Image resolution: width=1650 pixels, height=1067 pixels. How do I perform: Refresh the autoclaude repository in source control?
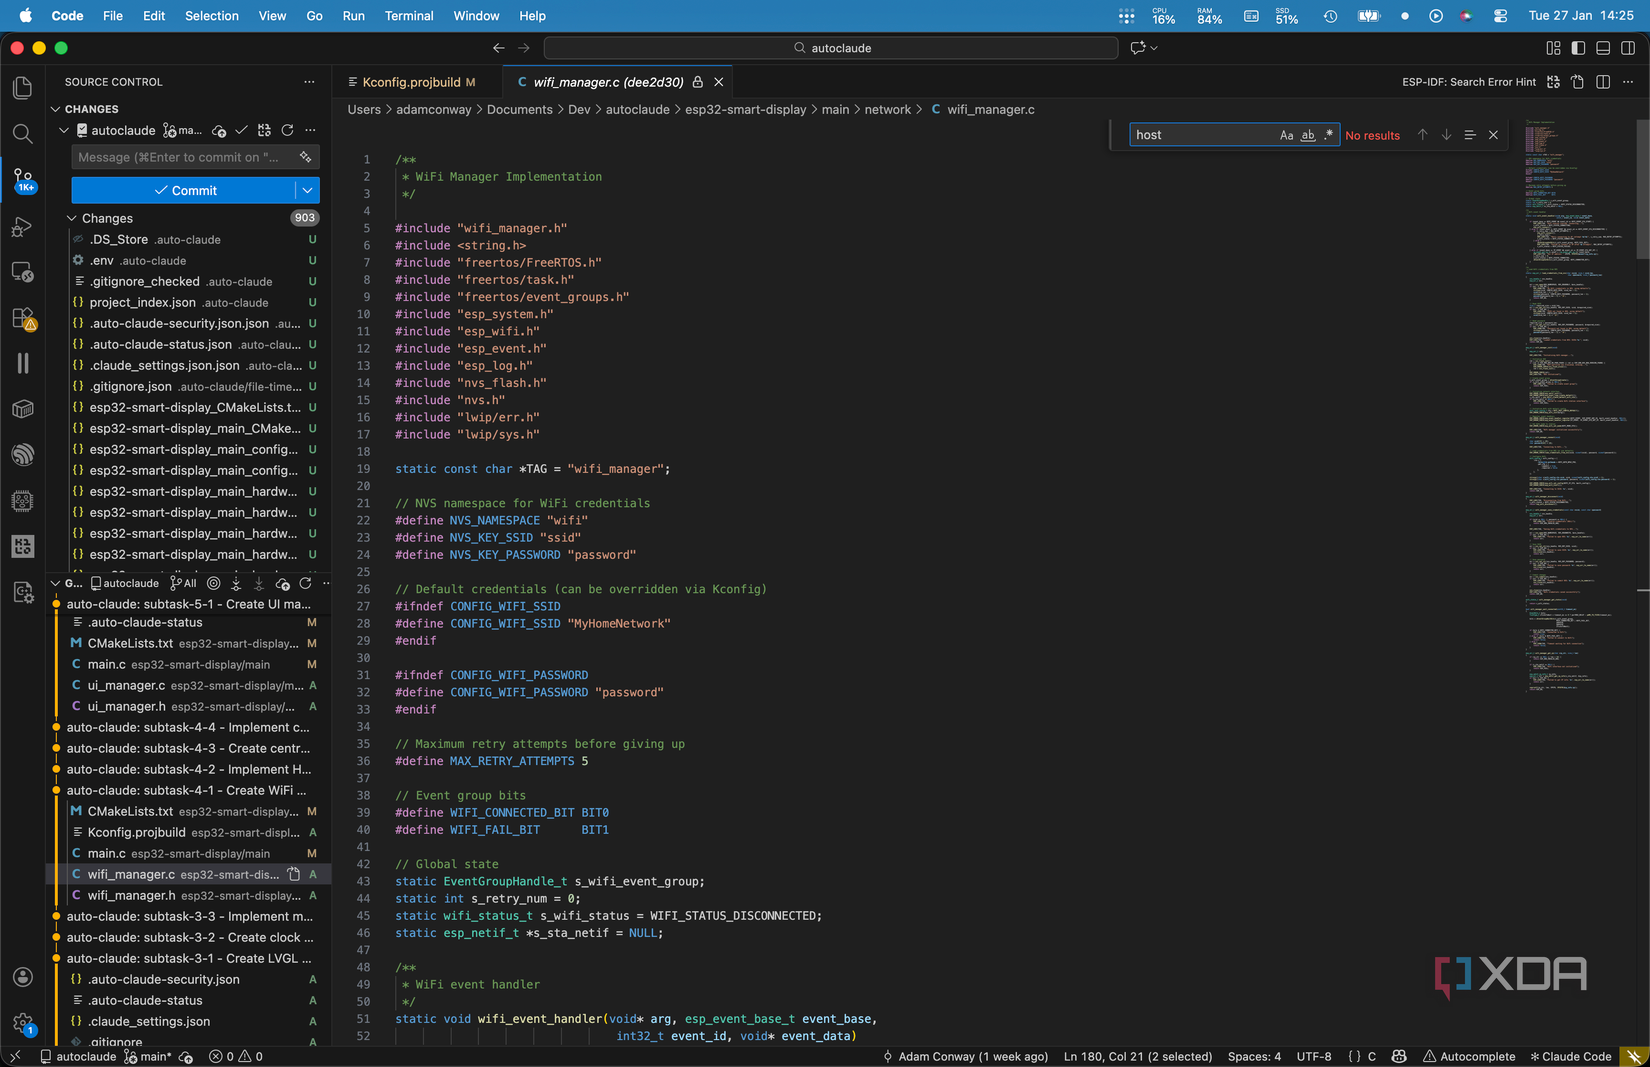287,131
